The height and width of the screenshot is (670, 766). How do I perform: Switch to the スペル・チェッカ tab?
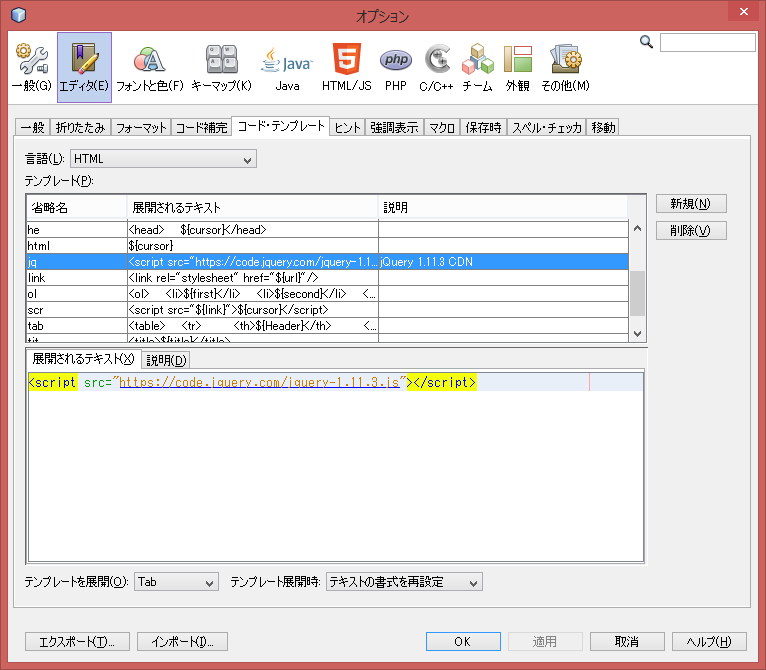[547, 128]
